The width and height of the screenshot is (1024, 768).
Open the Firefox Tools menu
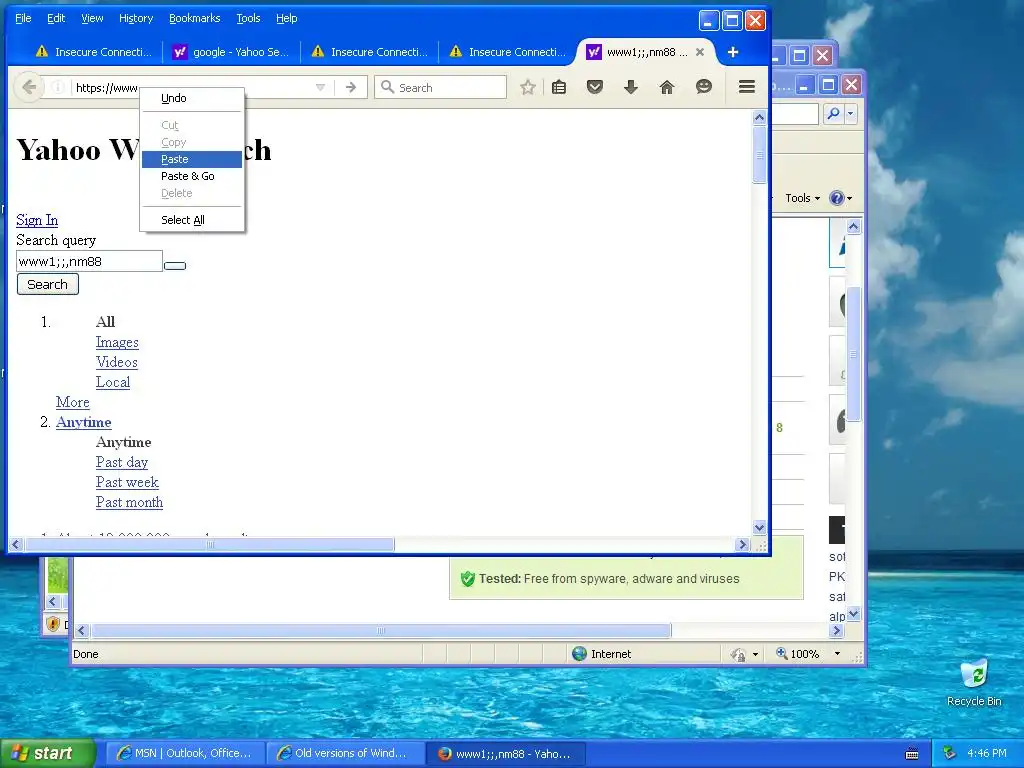(x=248, y=18)
